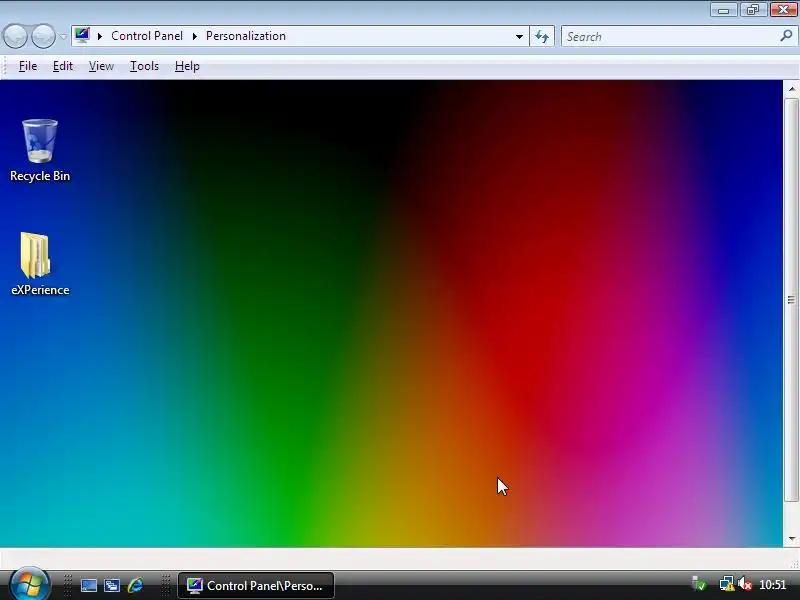Viewport: 800px width, 600px height.
Task: Click the muted volume tray icon
Action: coord(745,584)
